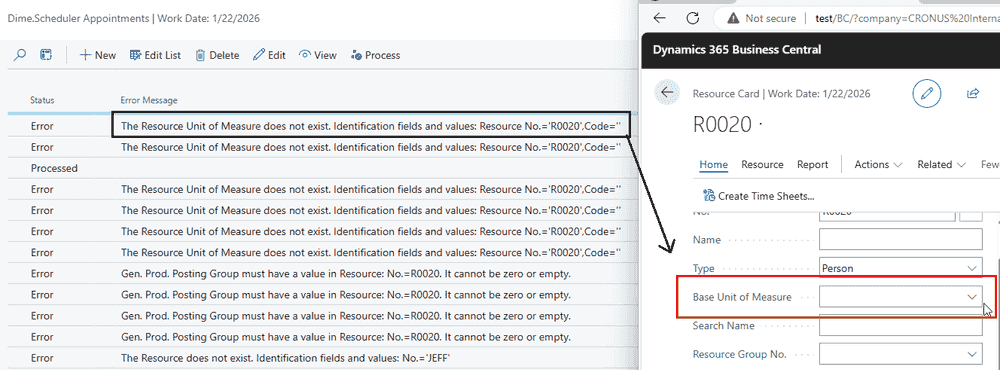Screen dimensions: 1000x370
Task: Reload the browser page
Action: (693, 18)
